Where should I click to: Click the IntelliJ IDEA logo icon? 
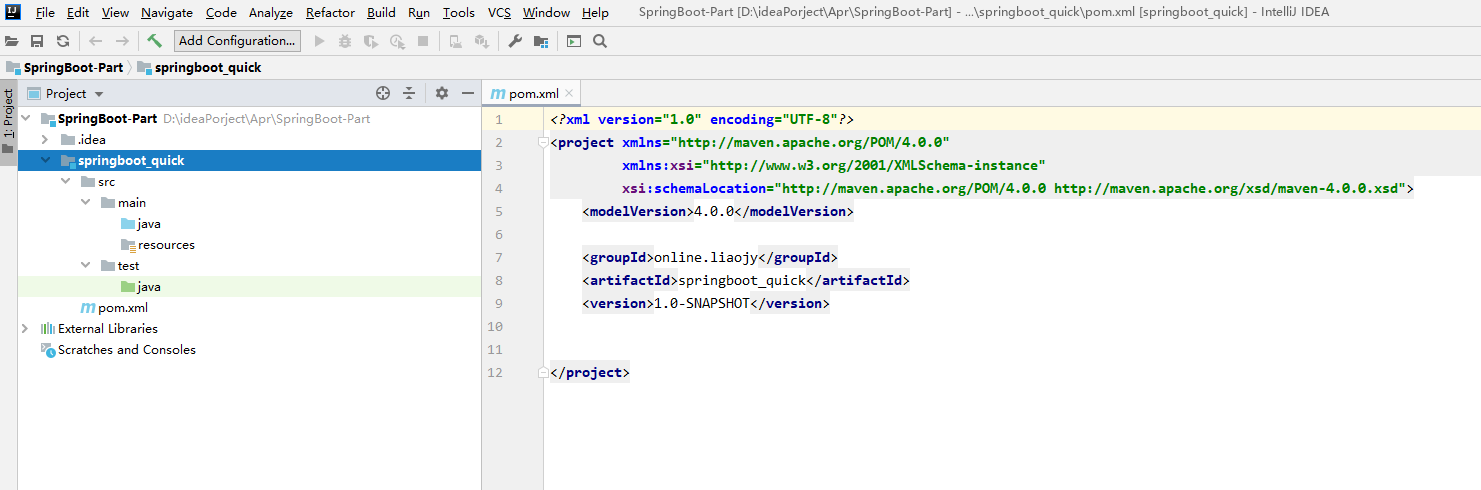coord(12,12)
